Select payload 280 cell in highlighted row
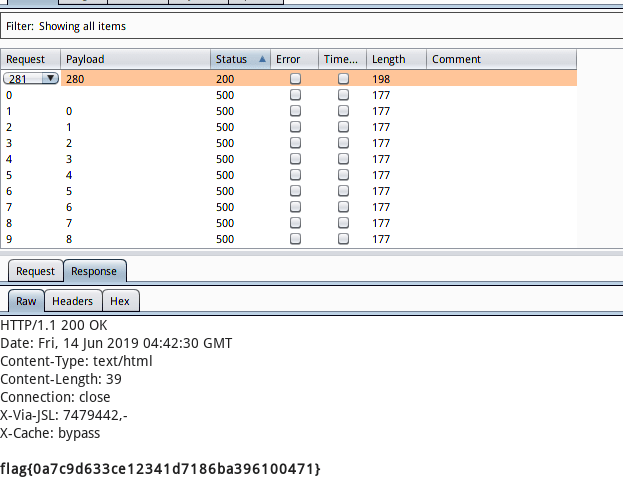Viewport: 623px width, 490px height. pyautogui.click(x=75, y=79)
